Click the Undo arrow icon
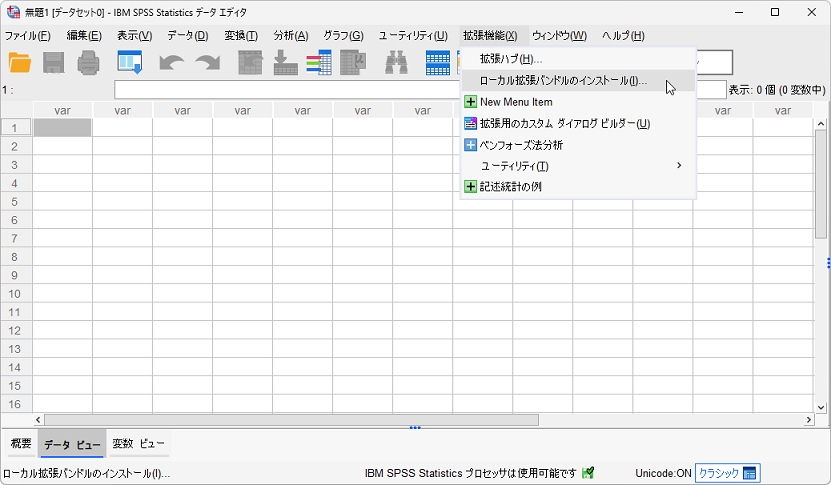 171,62
